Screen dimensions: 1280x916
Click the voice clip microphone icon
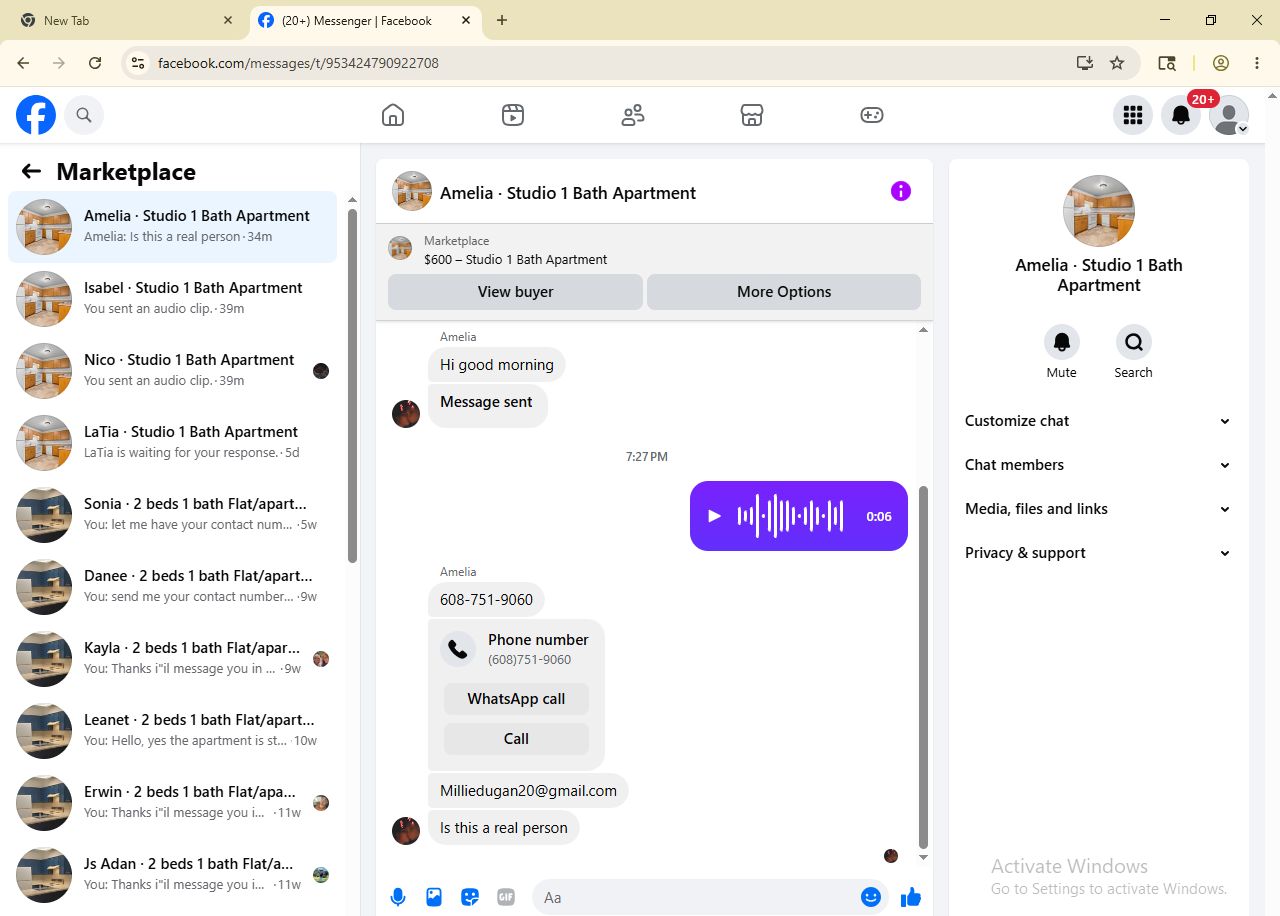pyautogui.click(x=398, y=897)
